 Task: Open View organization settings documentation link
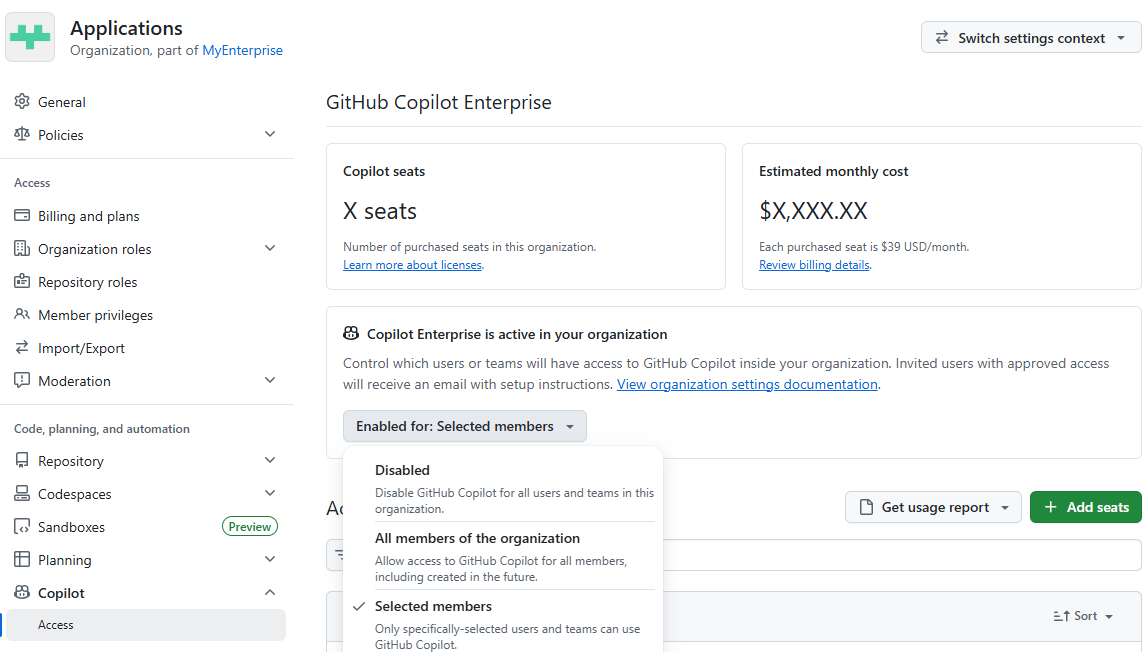coord(747,384)
